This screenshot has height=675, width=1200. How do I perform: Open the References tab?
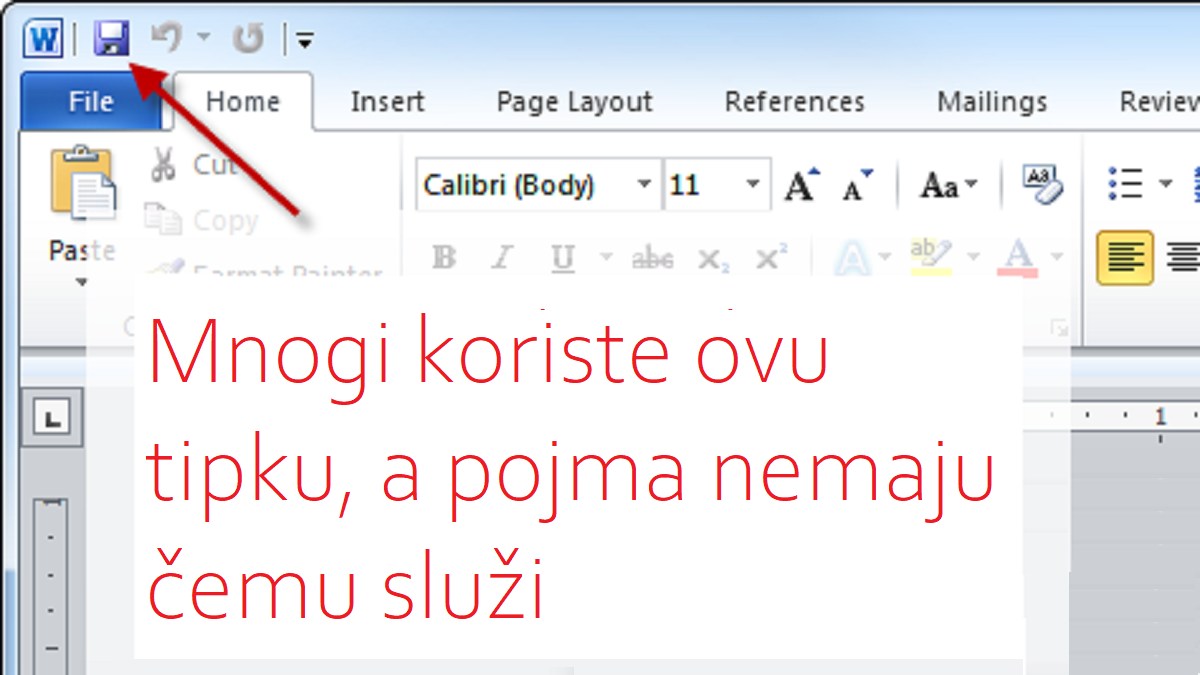pyautogui.click(x=794, y=102)
